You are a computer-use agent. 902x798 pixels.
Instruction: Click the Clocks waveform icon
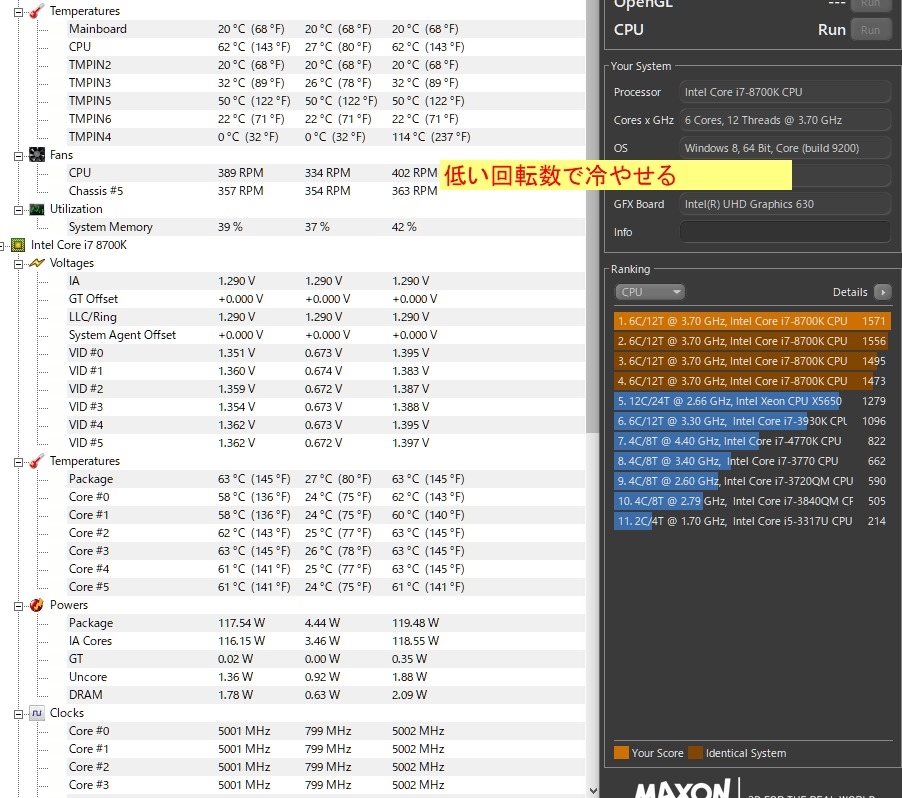coord(37,713)
